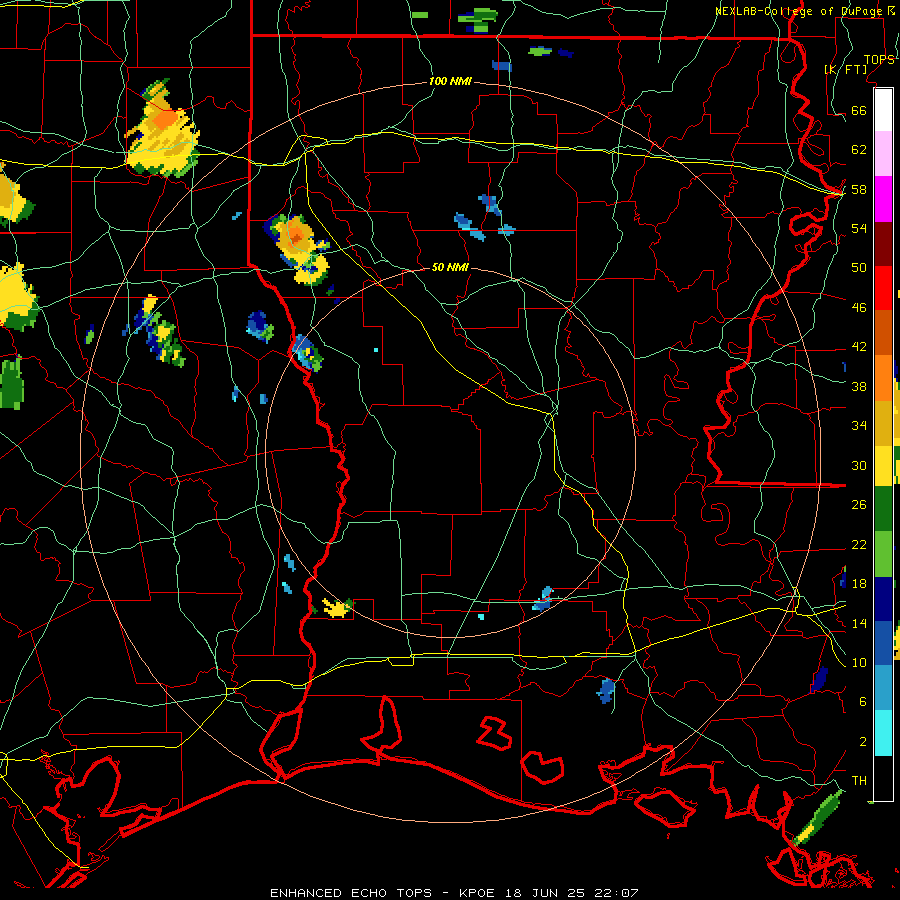Click the legend value 54
Screen dimensions: 900x900
(x=859, y=228)
